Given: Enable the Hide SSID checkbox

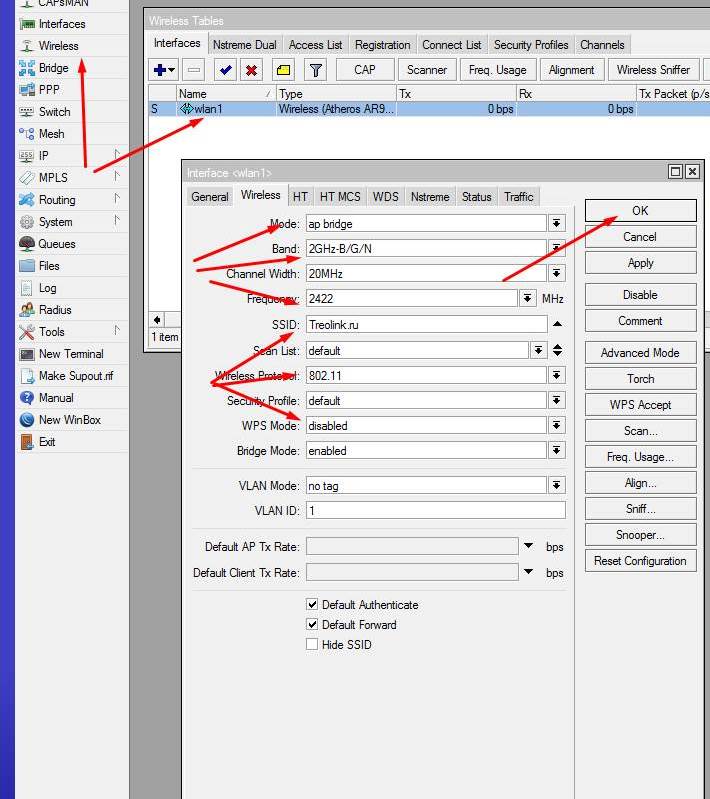Looking at the screenshot, I should click(x=313, y=645).
